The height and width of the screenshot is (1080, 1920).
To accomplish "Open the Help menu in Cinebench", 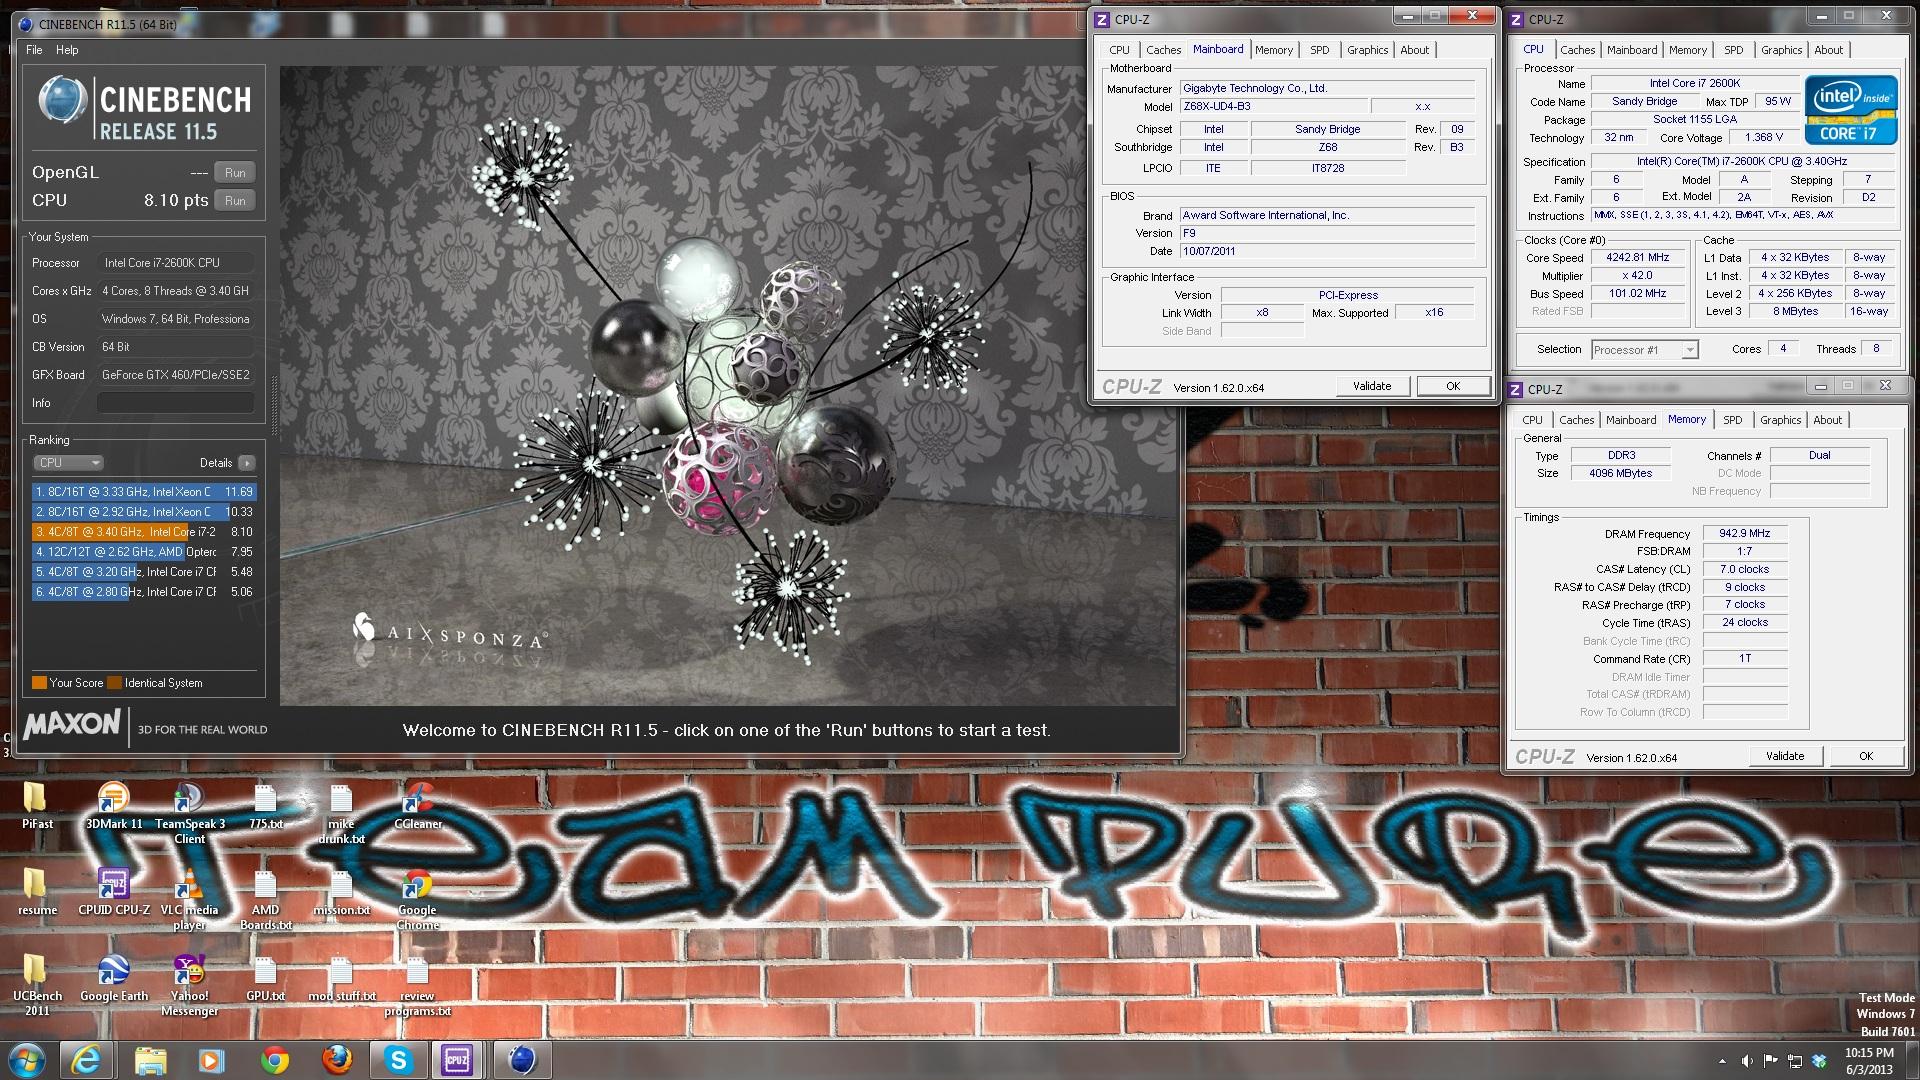I will pos(67,50).
